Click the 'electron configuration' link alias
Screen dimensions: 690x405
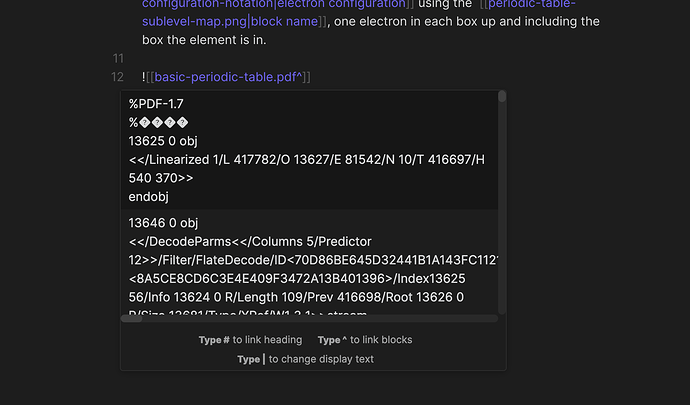pyautogui.click(x=341, y=4)
